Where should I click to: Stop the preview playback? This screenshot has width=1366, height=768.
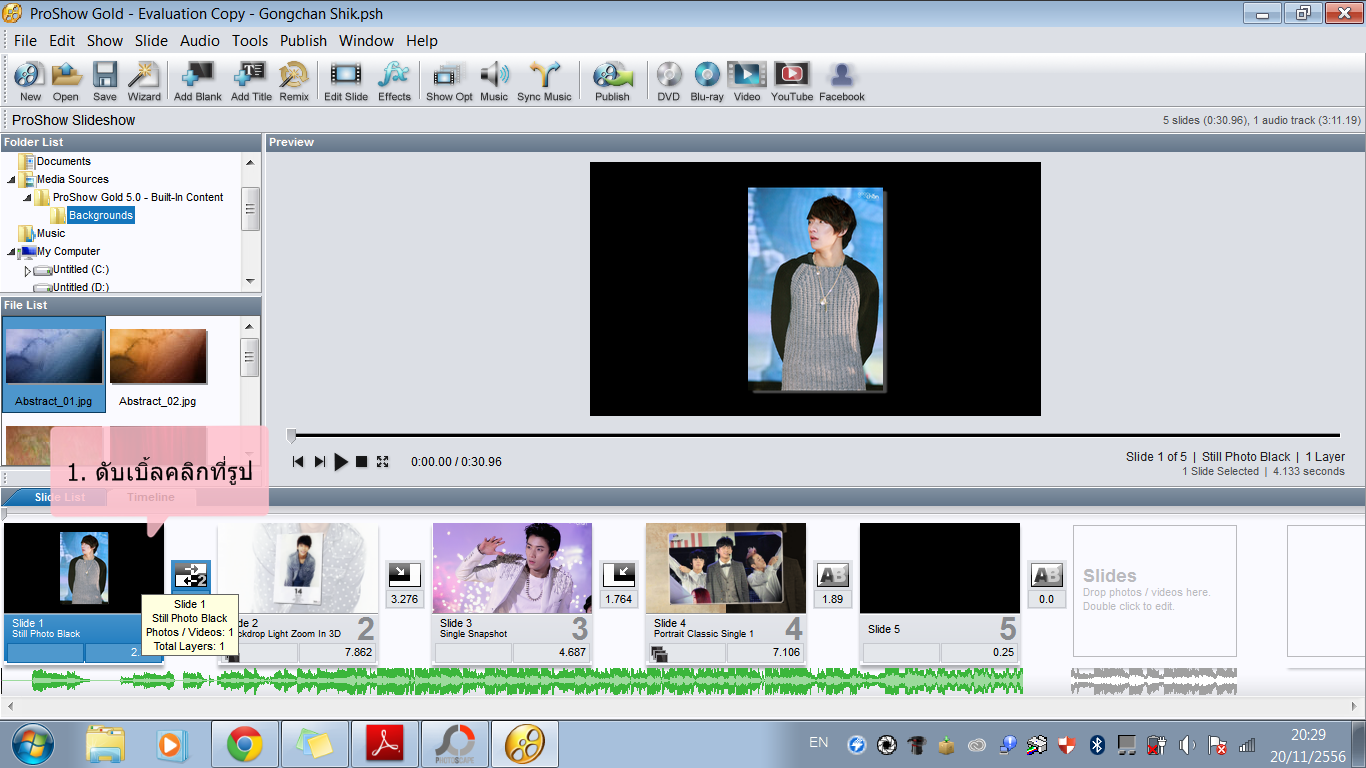(x=362, y=461)
